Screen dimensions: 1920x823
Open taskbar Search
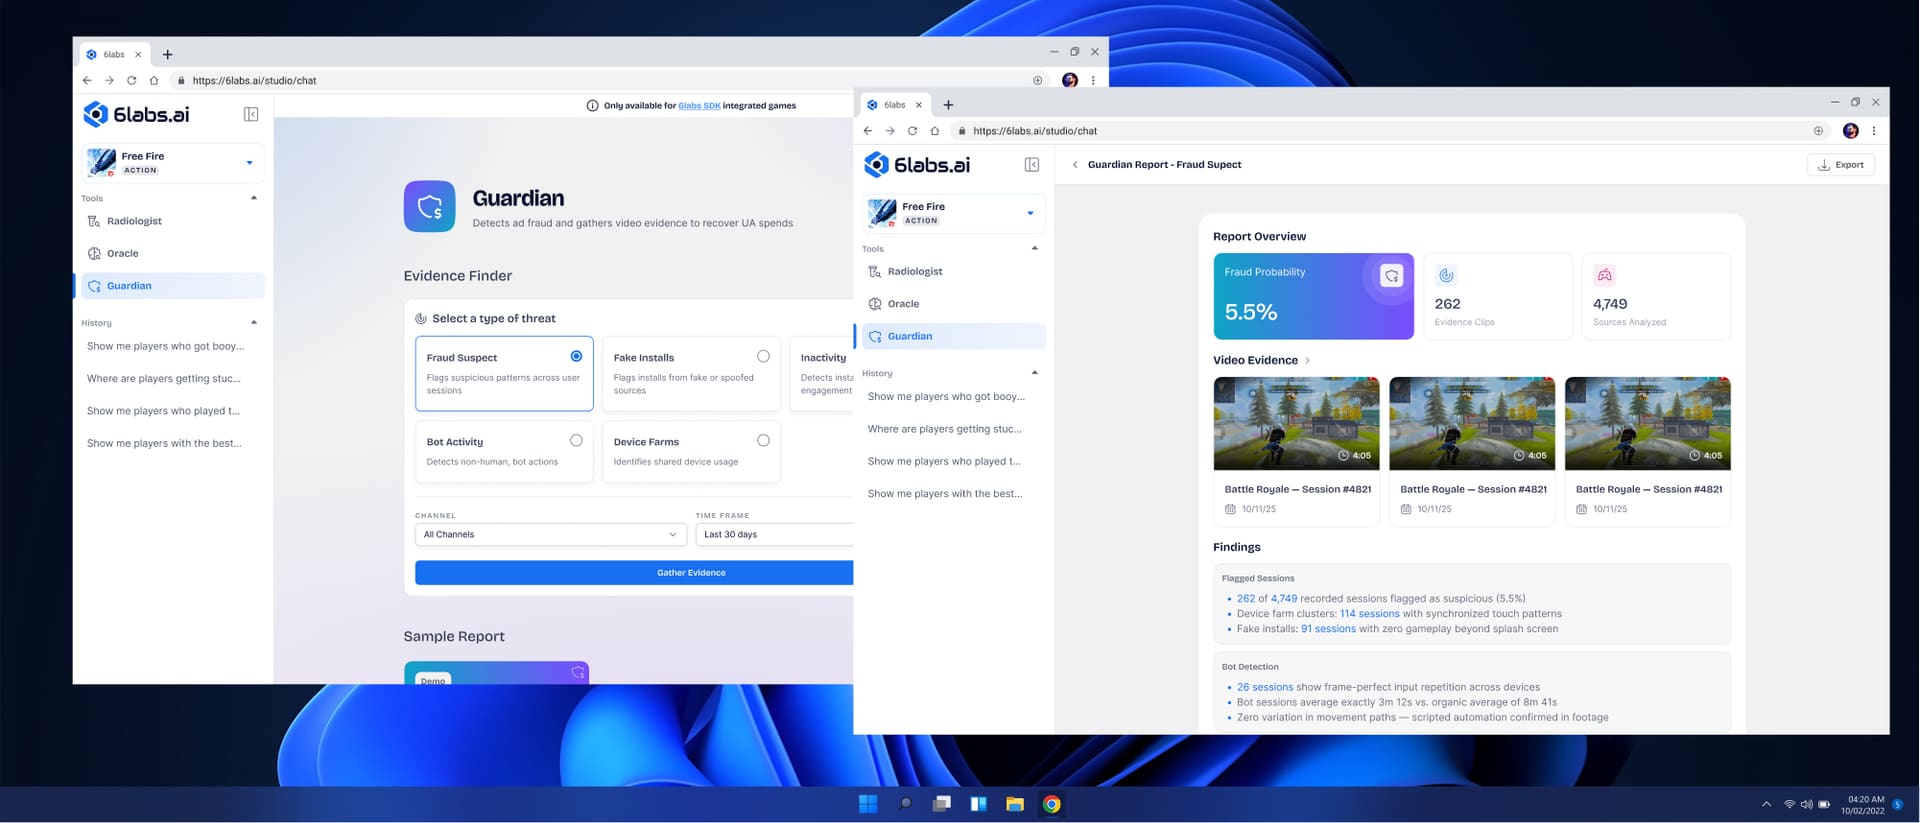[x=905, y=804]
